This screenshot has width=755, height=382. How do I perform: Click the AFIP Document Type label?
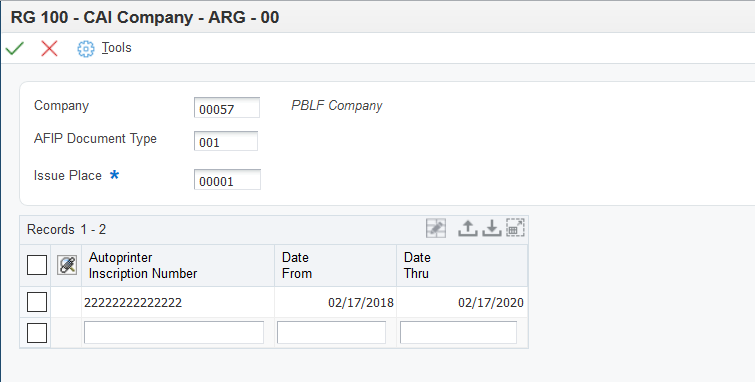95,139
